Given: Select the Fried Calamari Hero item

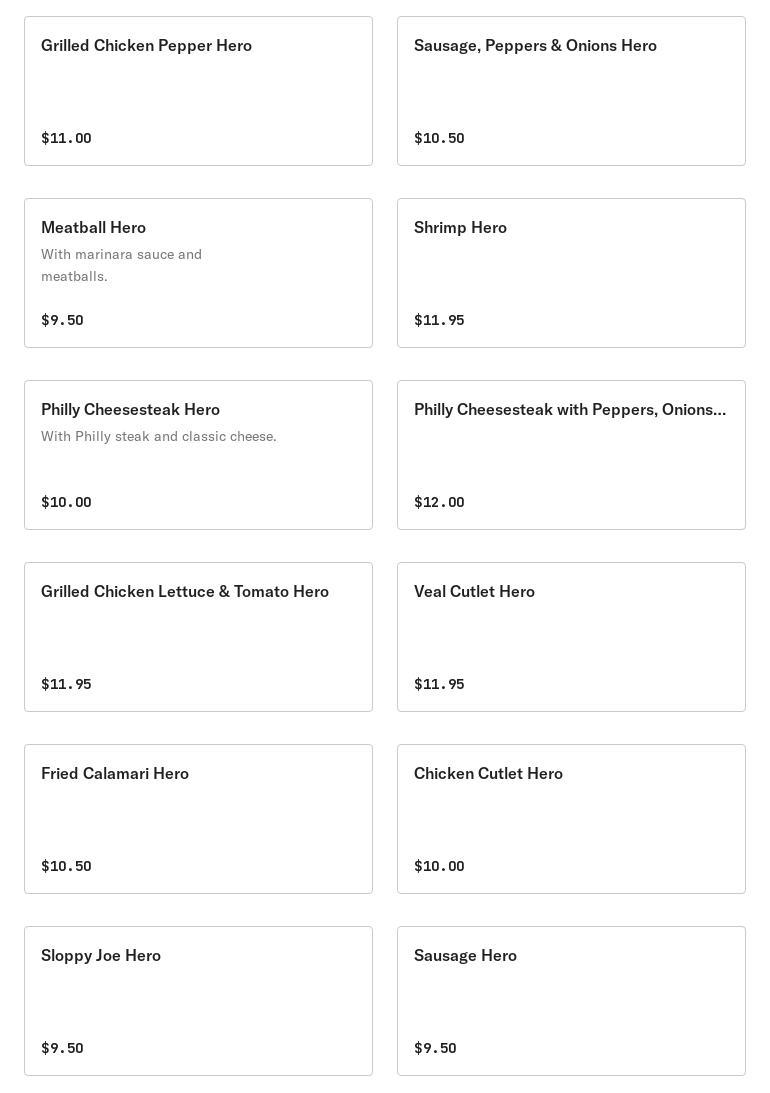Looking at the screenshot, I should pos(199,819).
